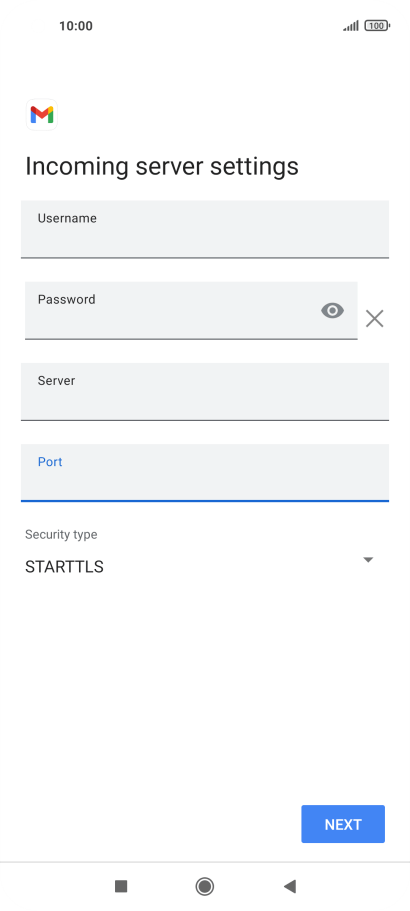Clear the password using the X icon
Viewport: 410px width, 911px height.
point(375,318)
